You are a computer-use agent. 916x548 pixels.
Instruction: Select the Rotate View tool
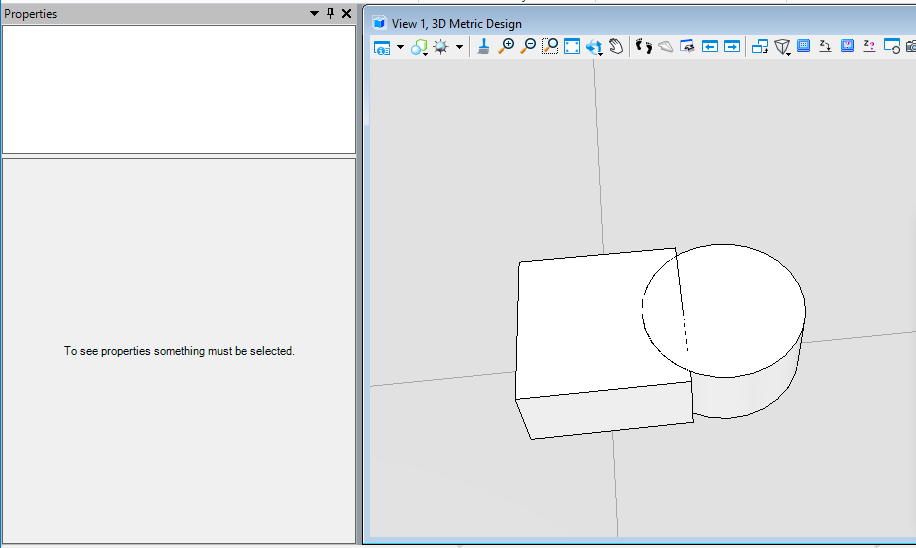coord(594,47)
